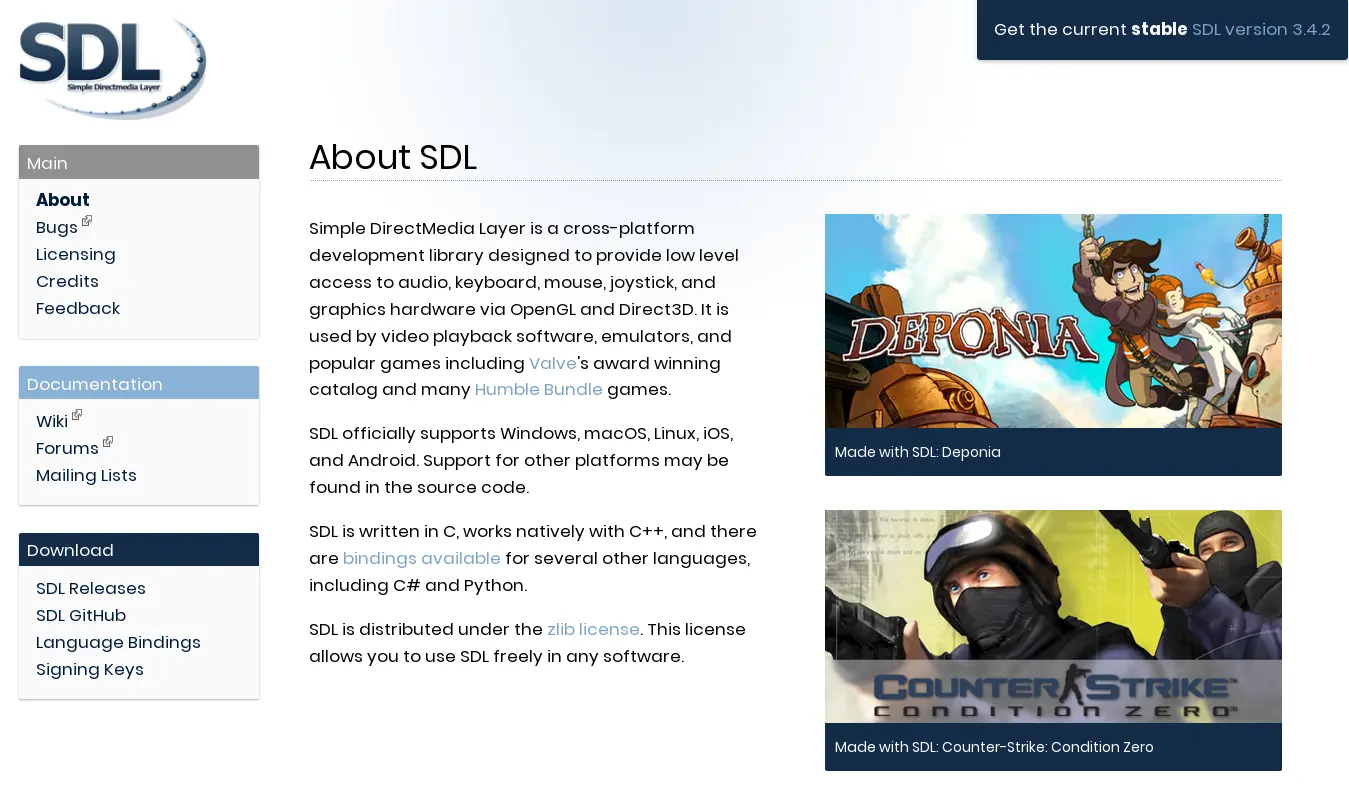
Task: Click external link icon beside Bugs
Action: click(87, 221)
